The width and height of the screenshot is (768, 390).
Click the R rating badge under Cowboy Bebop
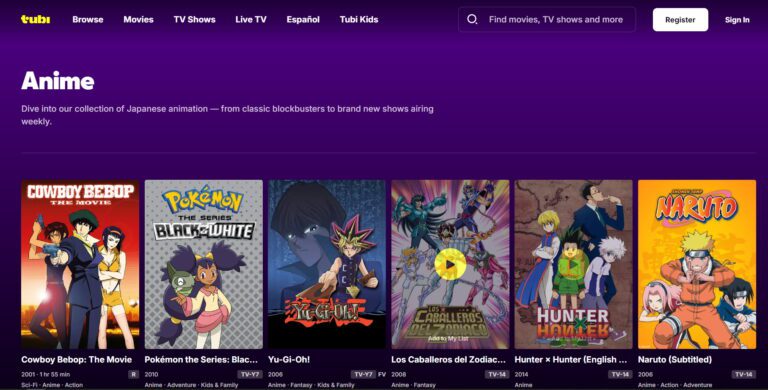133,374
